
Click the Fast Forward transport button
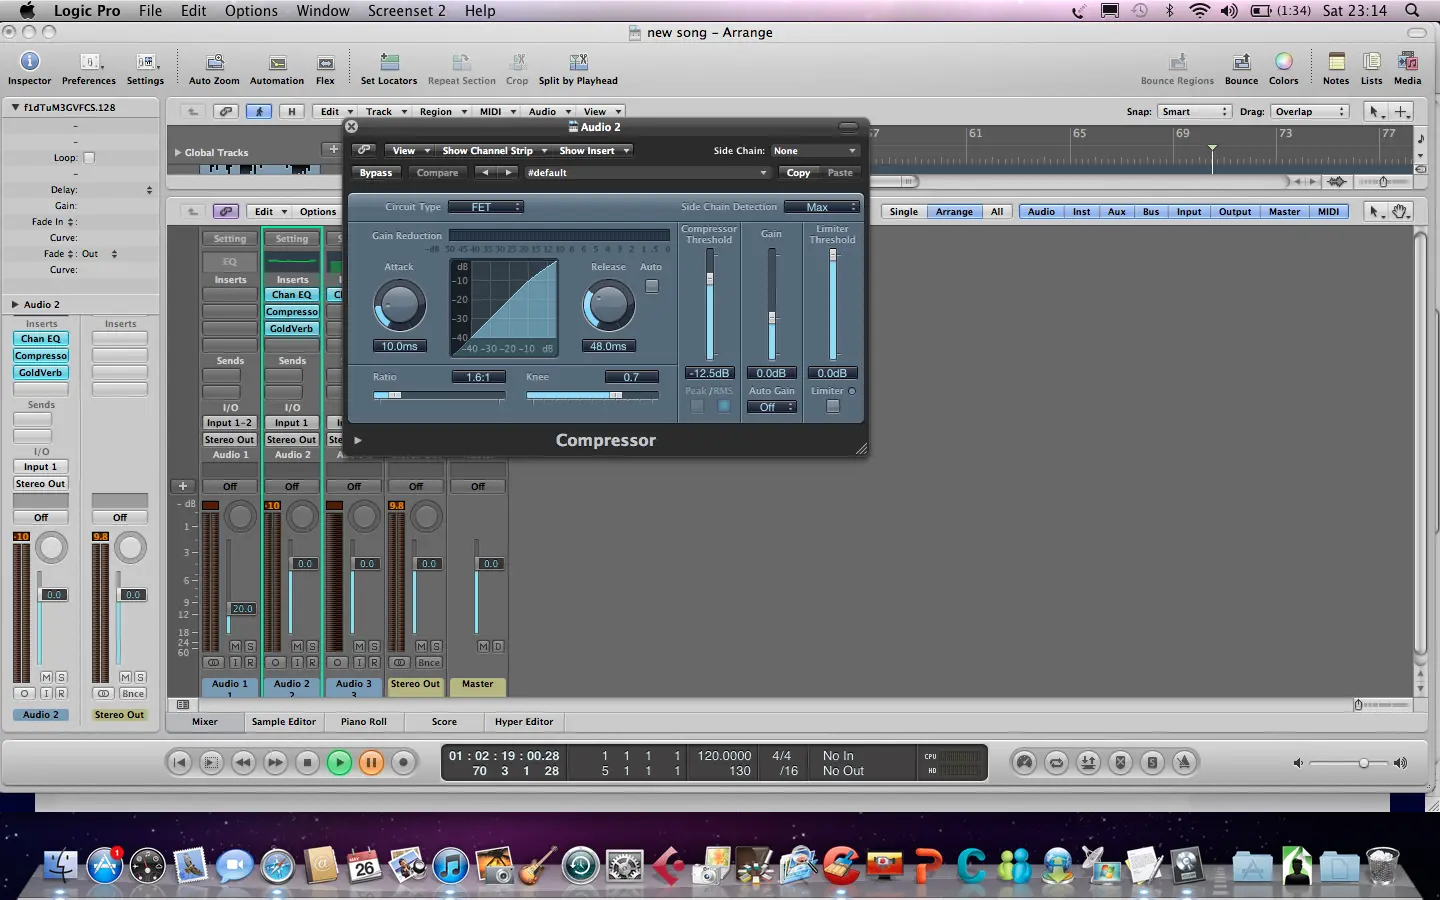(275, 762)
